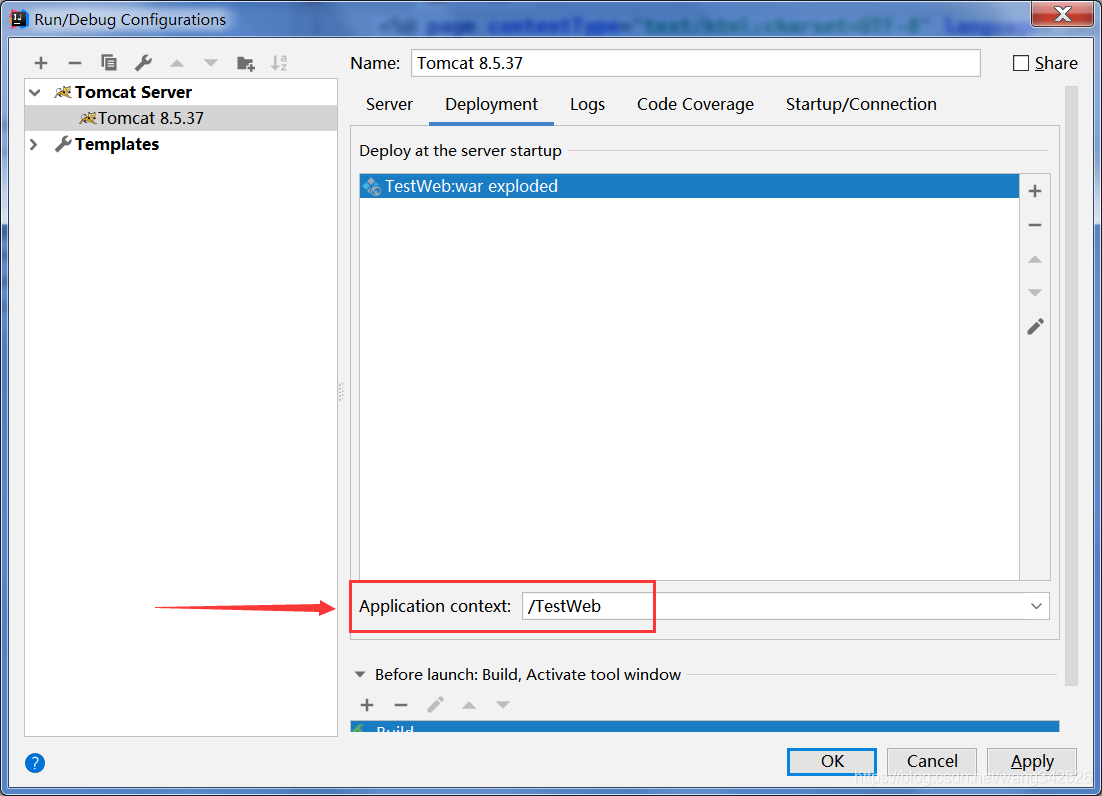Select Tomcat 8.5.37 in configuration tree

click(x=181, y=118)
